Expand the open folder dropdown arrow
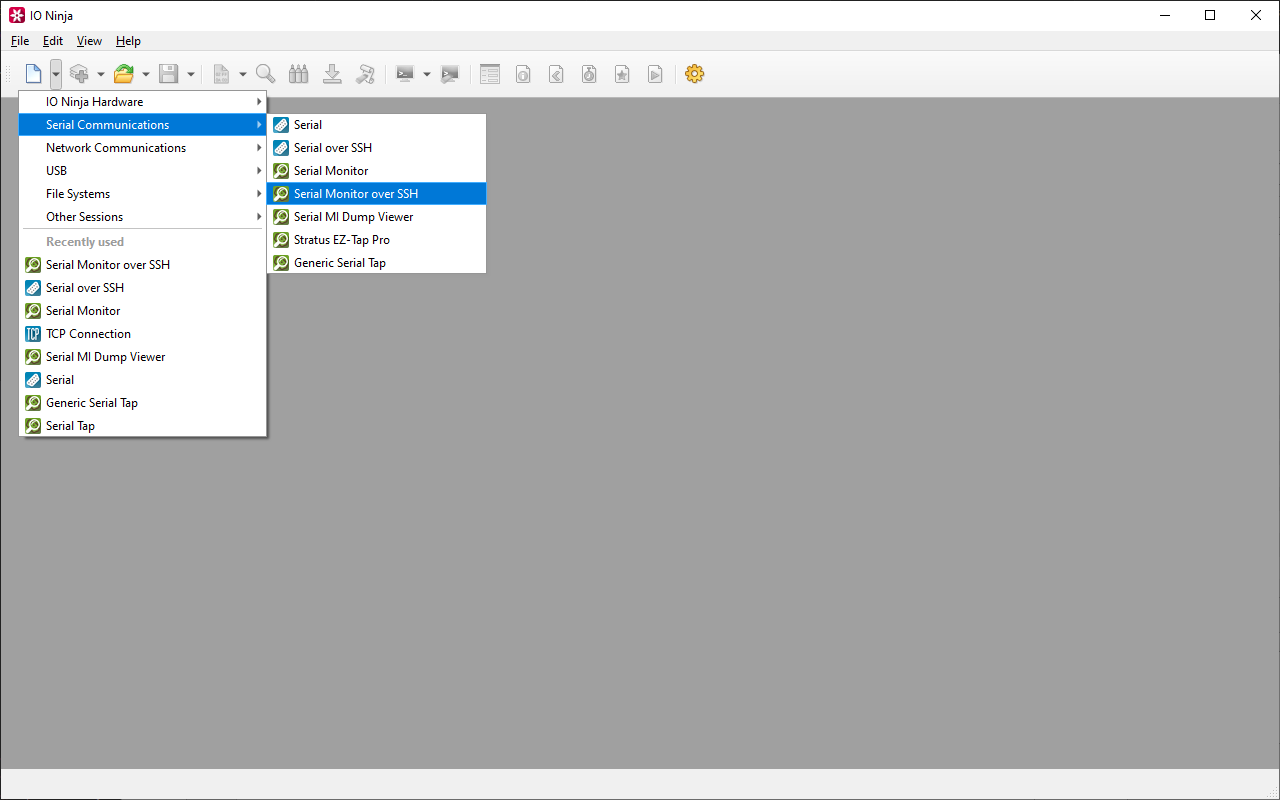Image resolution: width=1280 pixels, height=800 pixels. (x=146, y=74)
